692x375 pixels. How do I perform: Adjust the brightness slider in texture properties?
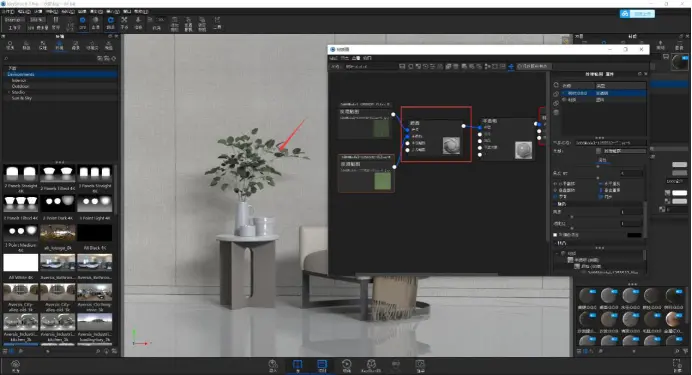click(572, 217)
